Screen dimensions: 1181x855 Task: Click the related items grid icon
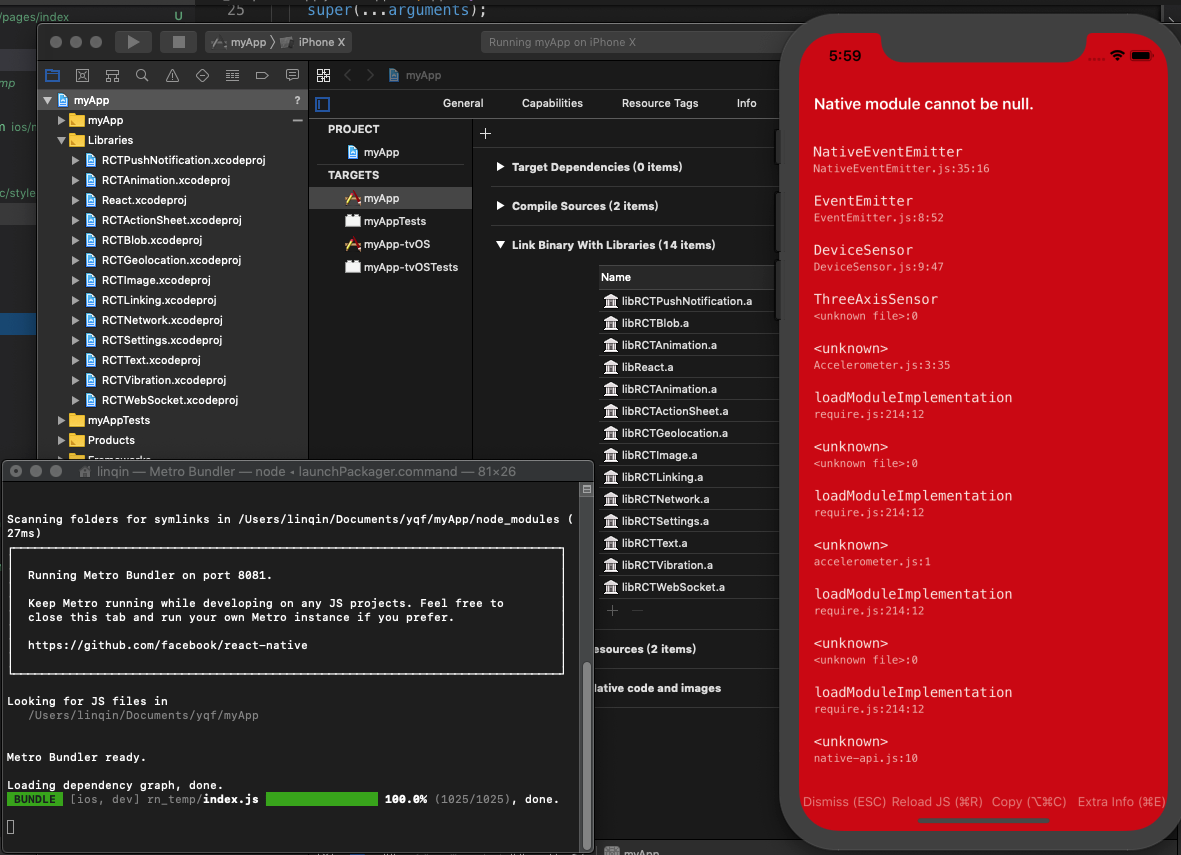(x=323, y=75)
